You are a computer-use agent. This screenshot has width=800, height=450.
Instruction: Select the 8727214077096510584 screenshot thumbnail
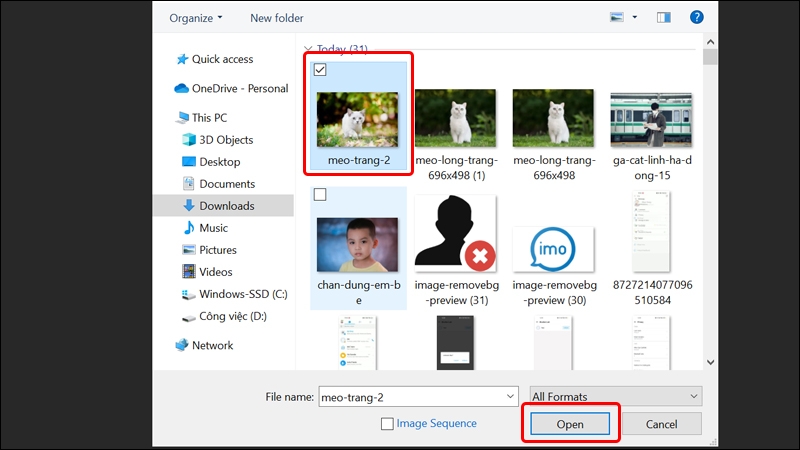click(651, 232)
